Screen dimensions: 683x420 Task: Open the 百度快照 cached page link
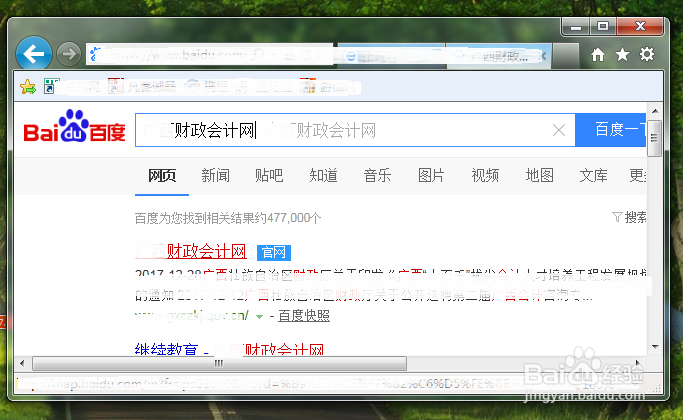coord(304,315)
